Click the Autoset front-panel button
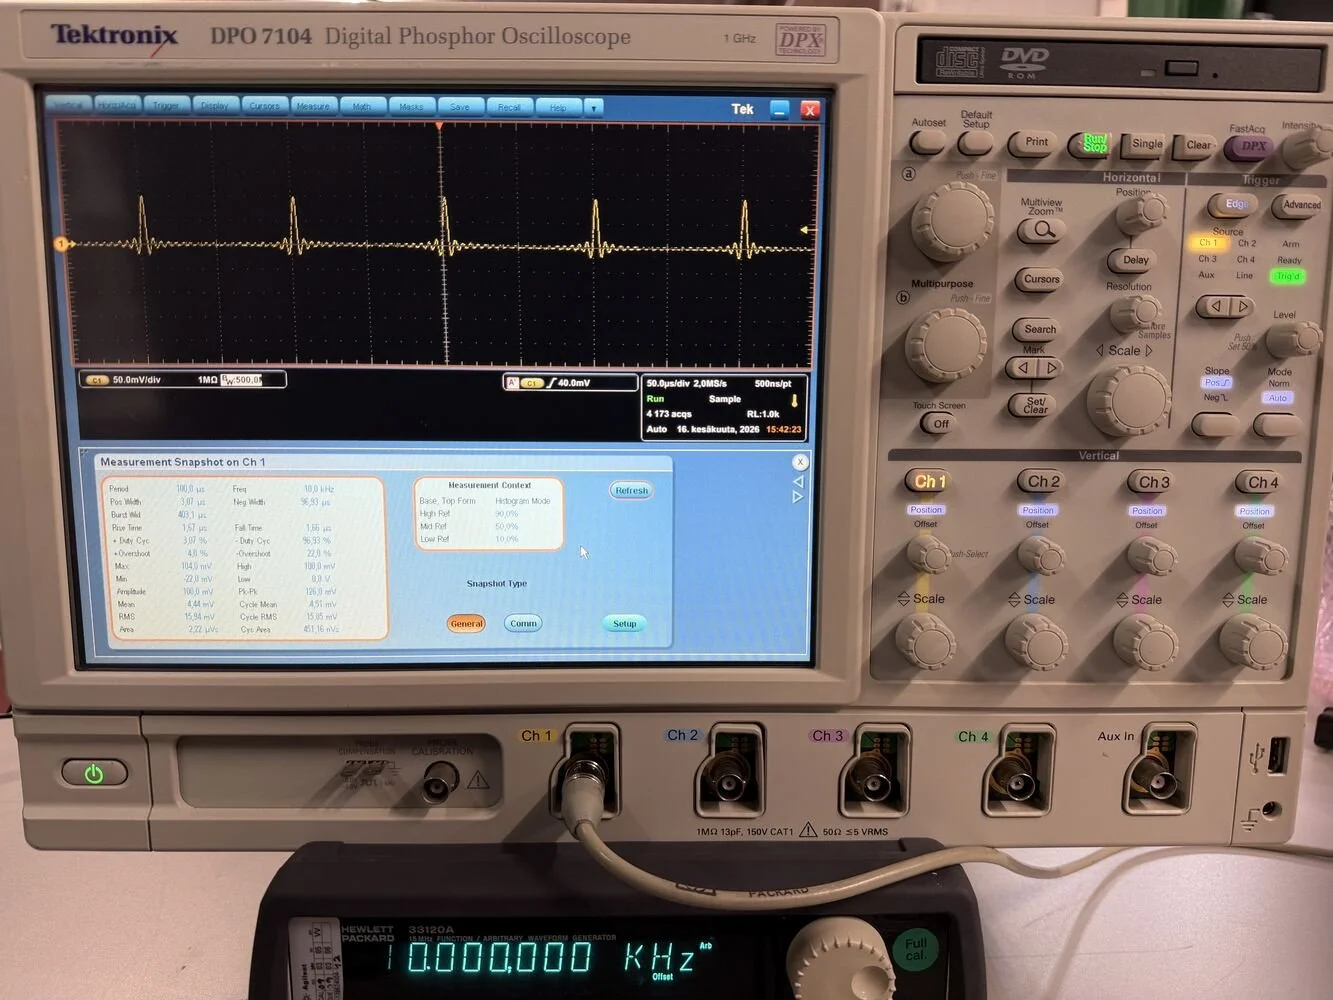This screenshot has width=1333, height=1000. point(928,143)
